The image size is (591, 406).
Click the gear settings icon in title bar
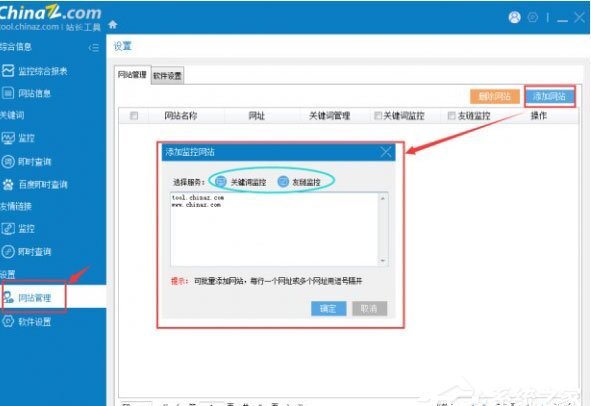coord(533,17)
